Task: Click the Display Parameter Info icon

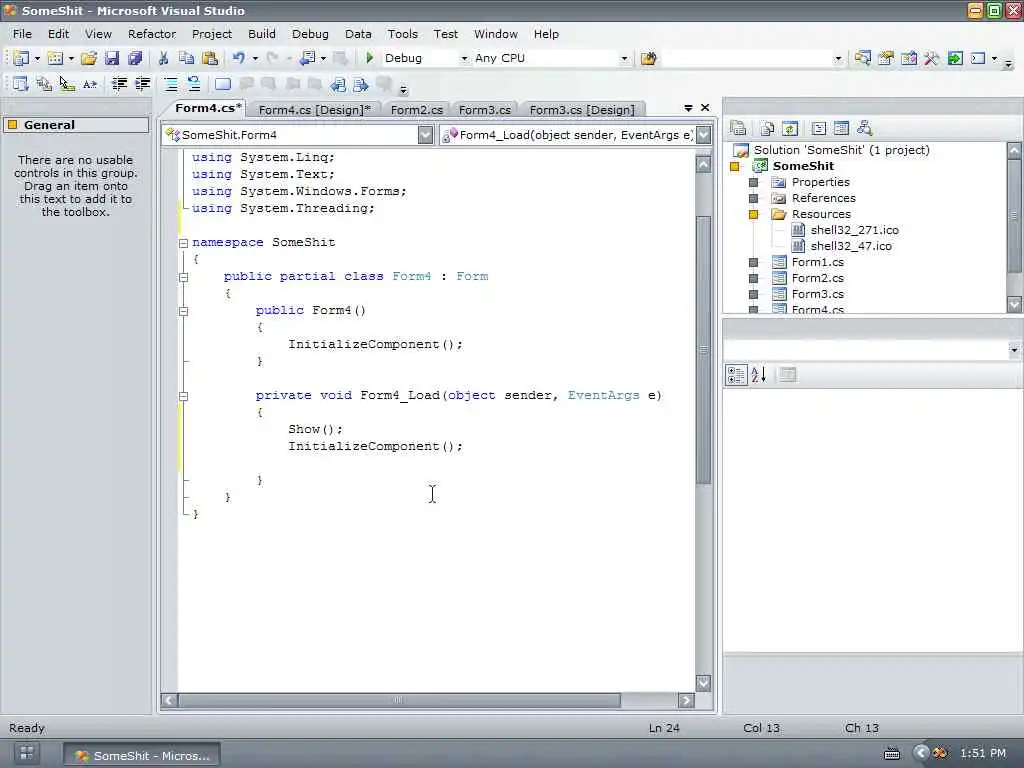Action: point(44,84)
